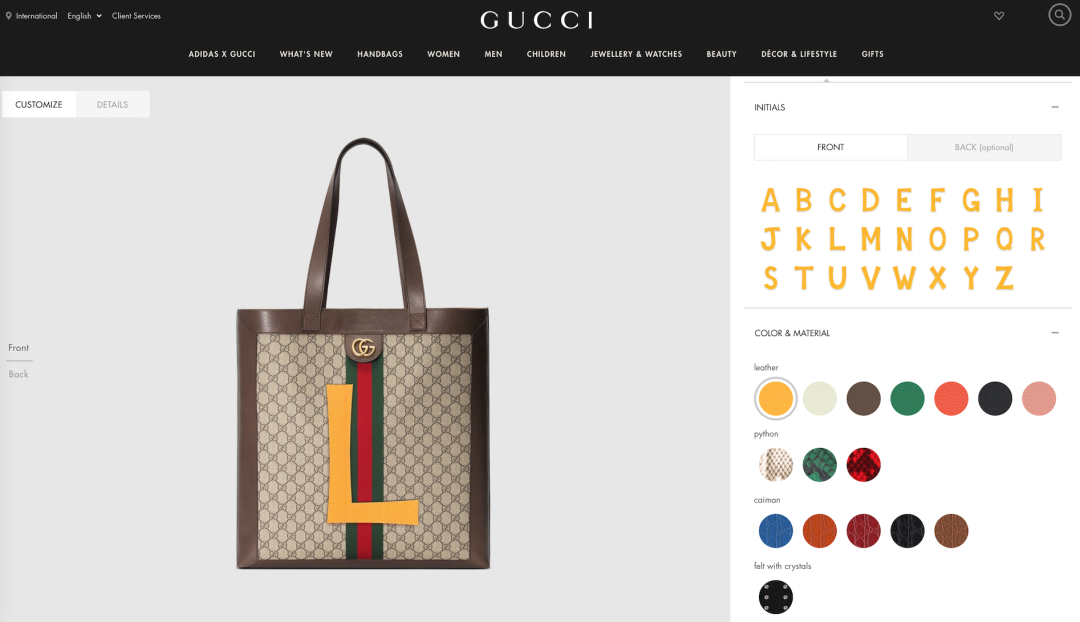Open the search magnifier icon
This screenshot has height=622, width=1080.
coord(1059,14)
